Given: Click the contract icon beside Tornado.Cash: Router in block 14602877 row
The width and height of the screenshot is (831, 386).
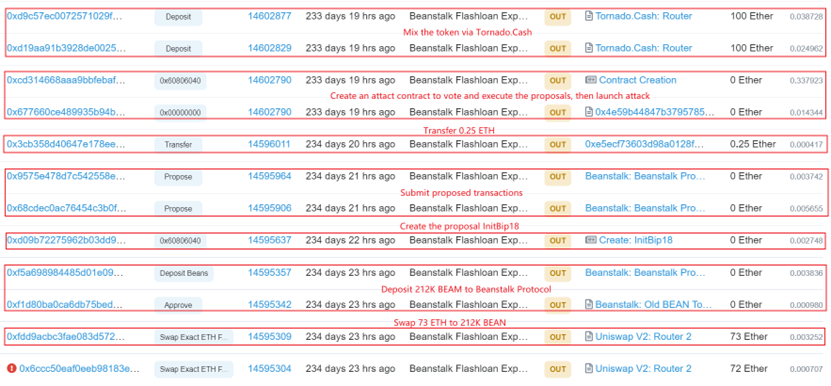Looking at the screenshot, I should [589, 16].
